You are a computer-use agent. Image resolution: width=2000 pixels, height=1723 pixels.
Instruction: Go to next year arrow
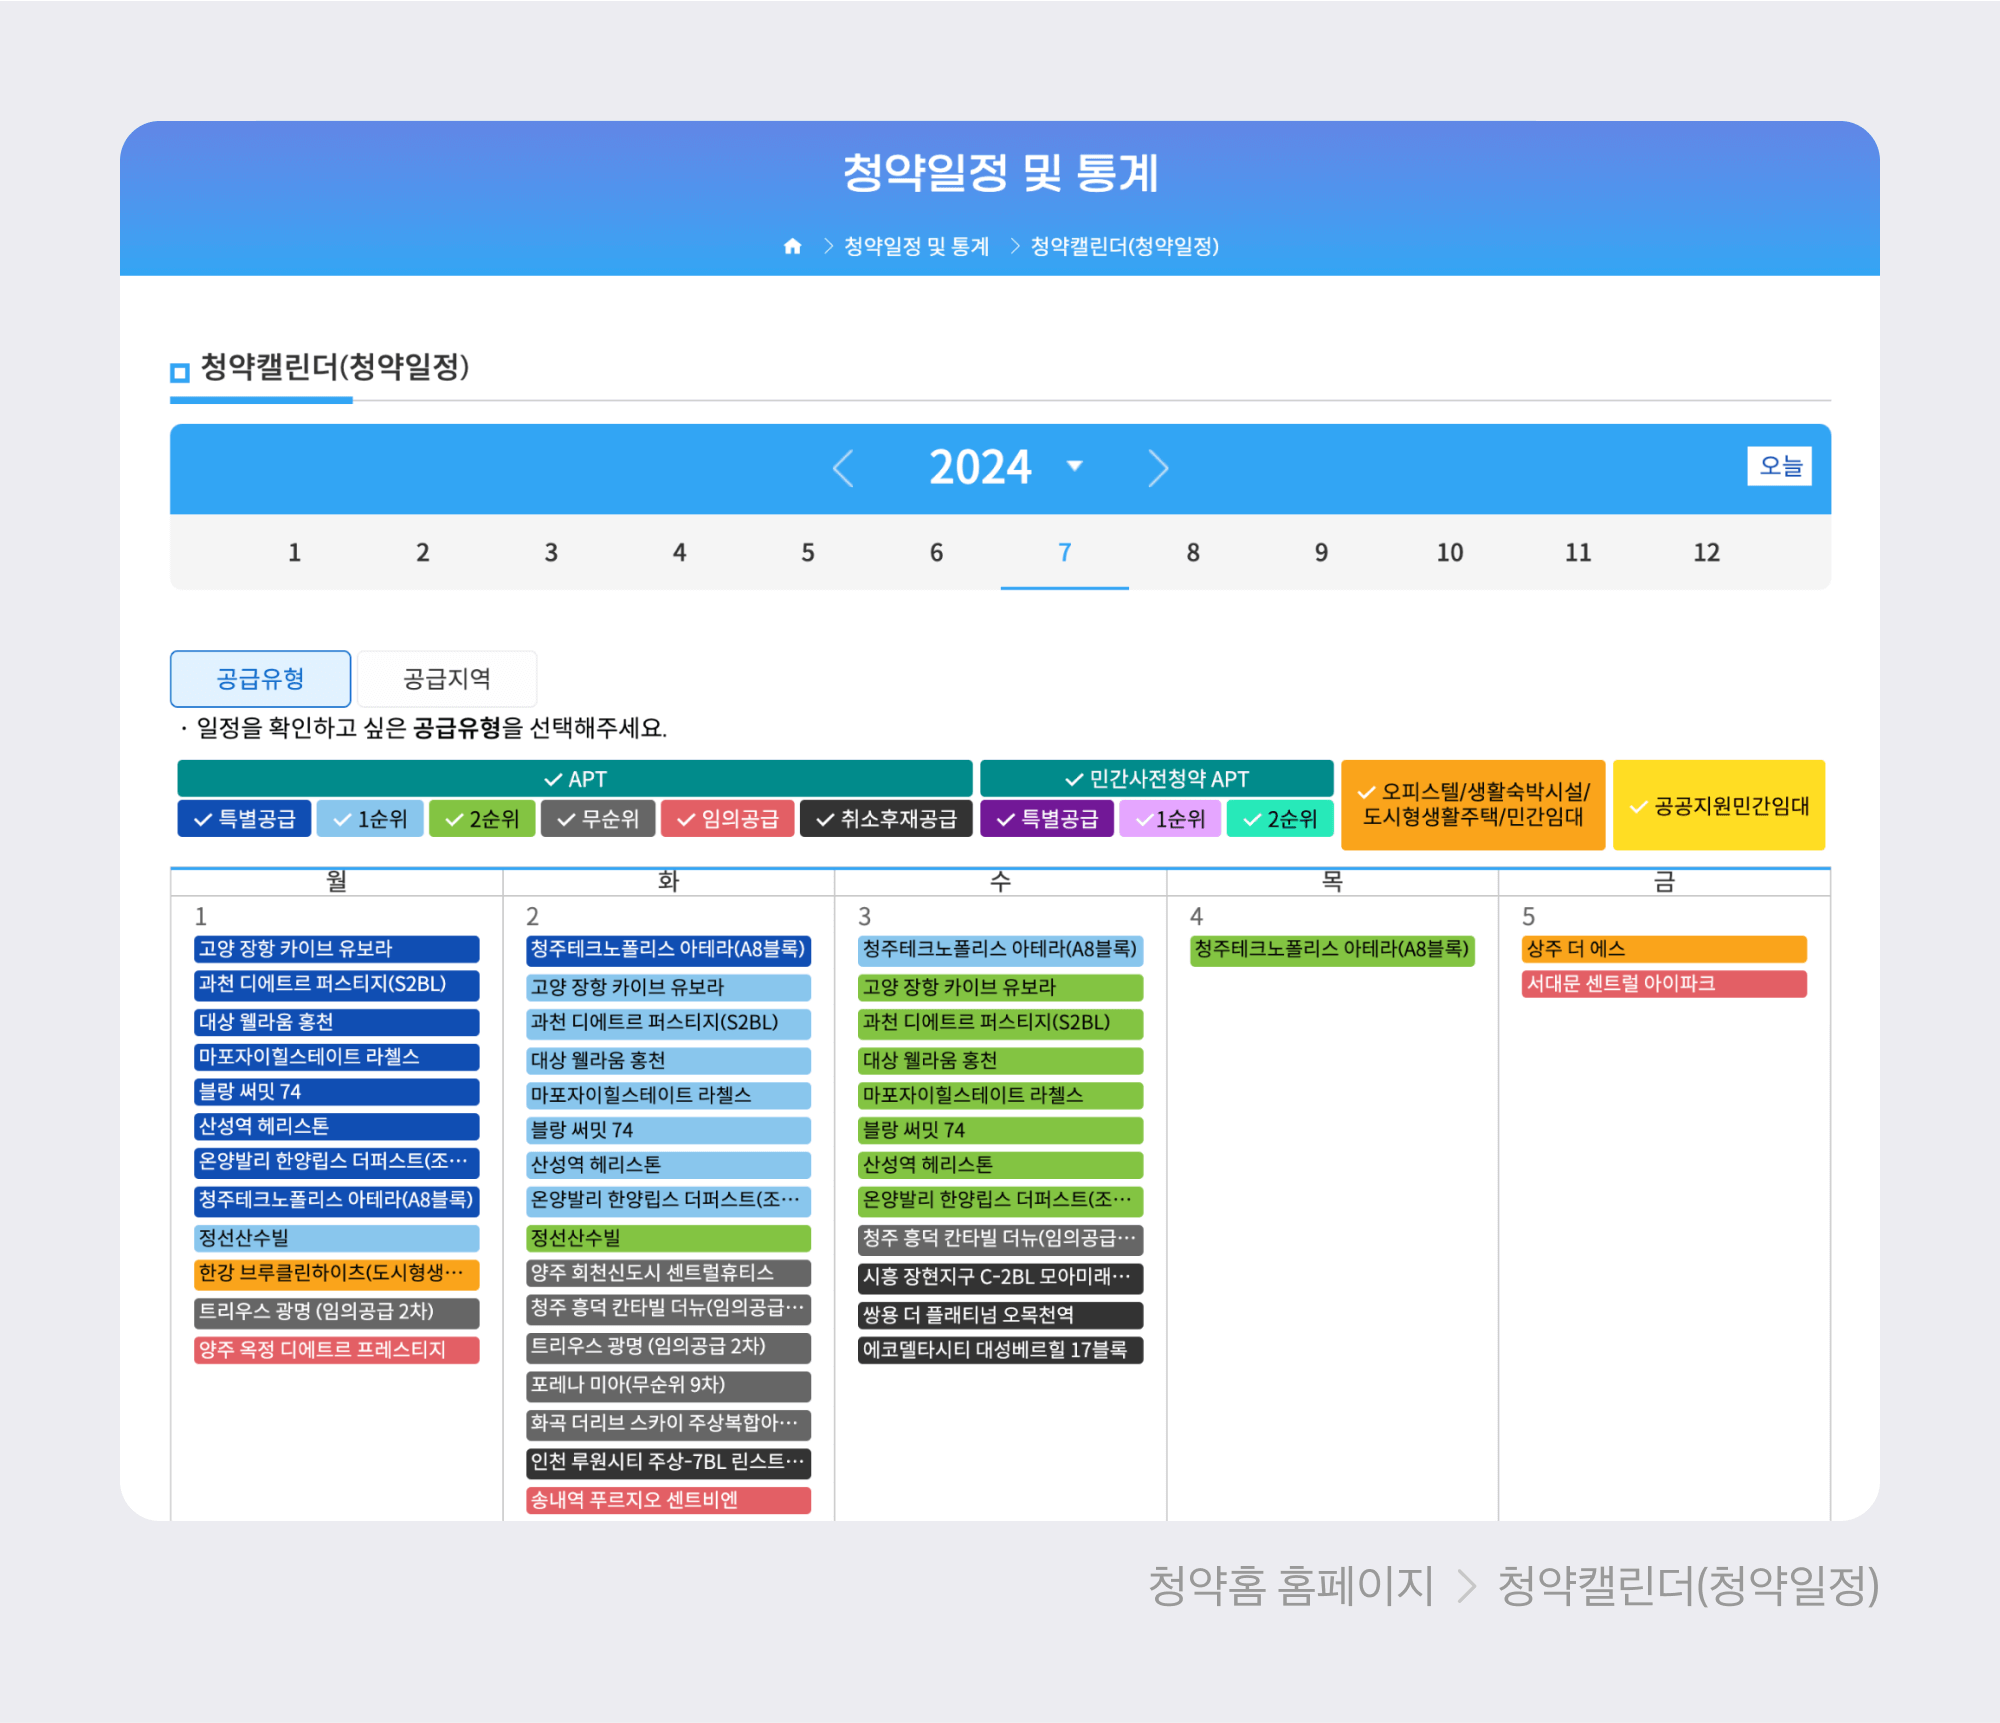(x=1158, y=467)
